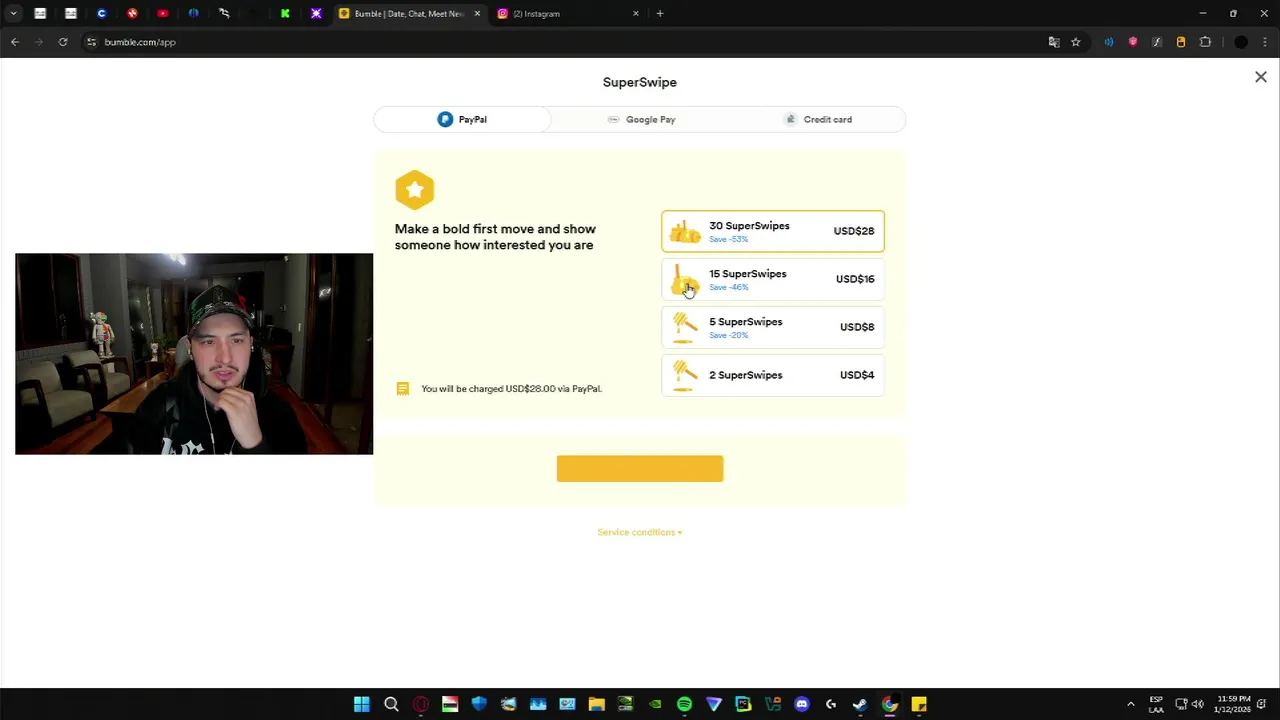Switch to the pinned purple star tab
This screenshot has width=1280, height=720.
[x=316, y=14]
